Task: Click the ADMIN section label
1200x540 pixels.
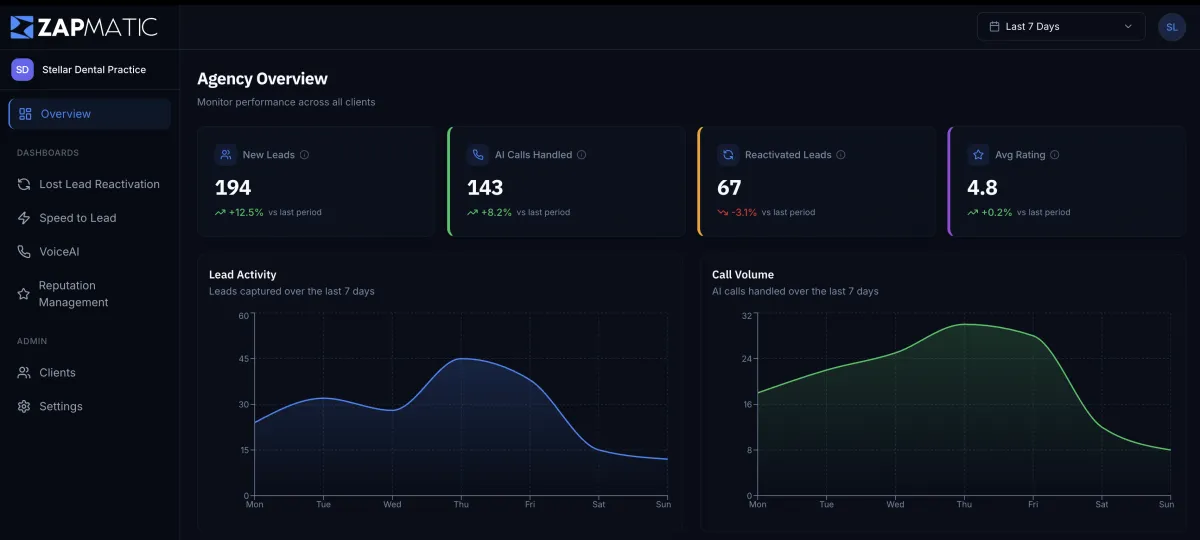Action: (x=32, y=341)
